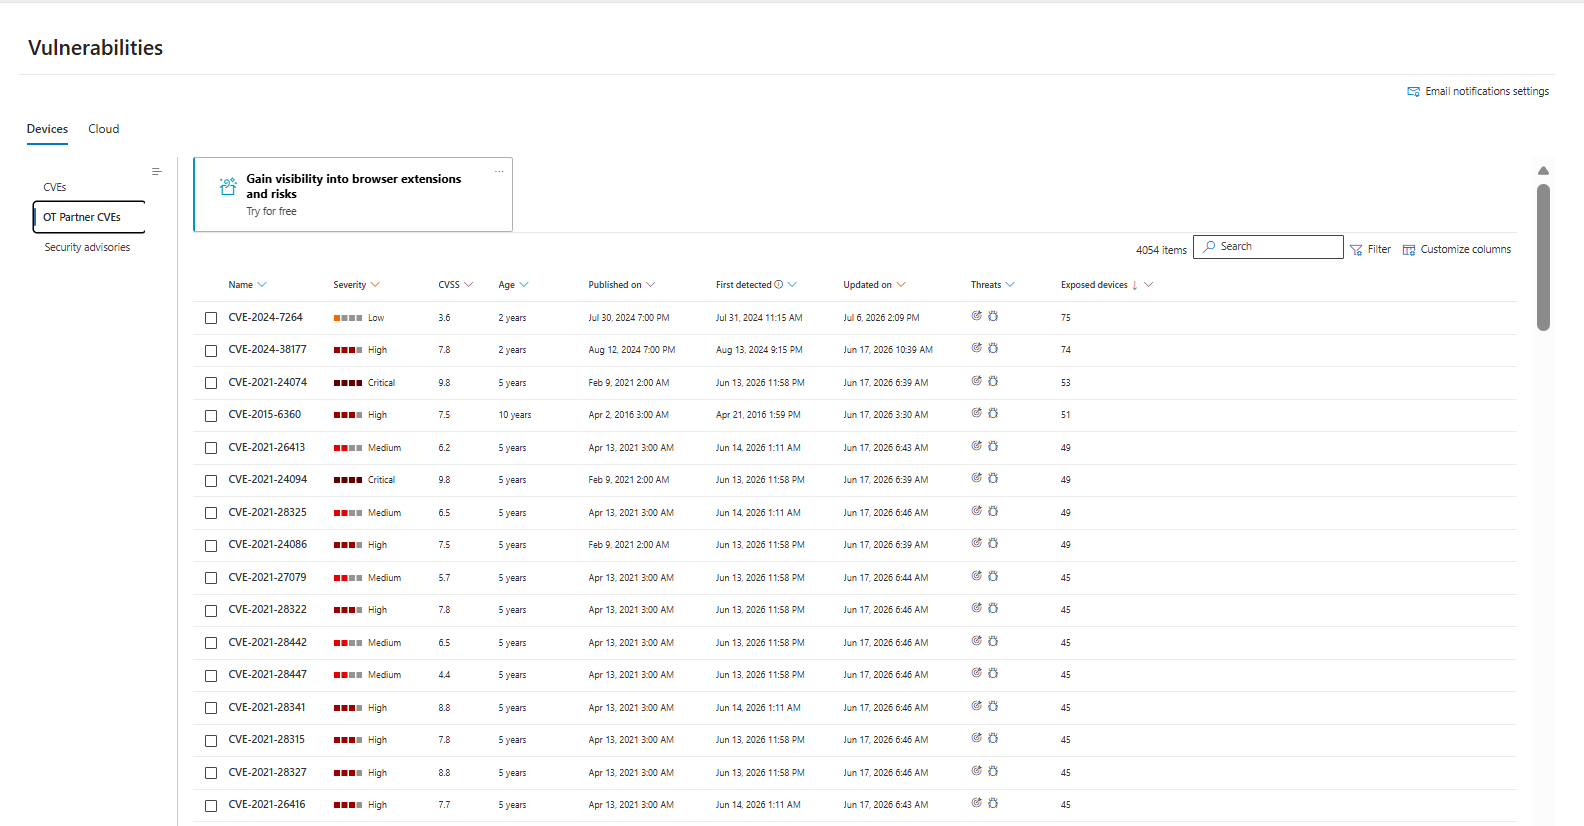Viewport: 1584px width, 826px height.
Task: Open Email notifications settings
Action: pos(1478,91)
